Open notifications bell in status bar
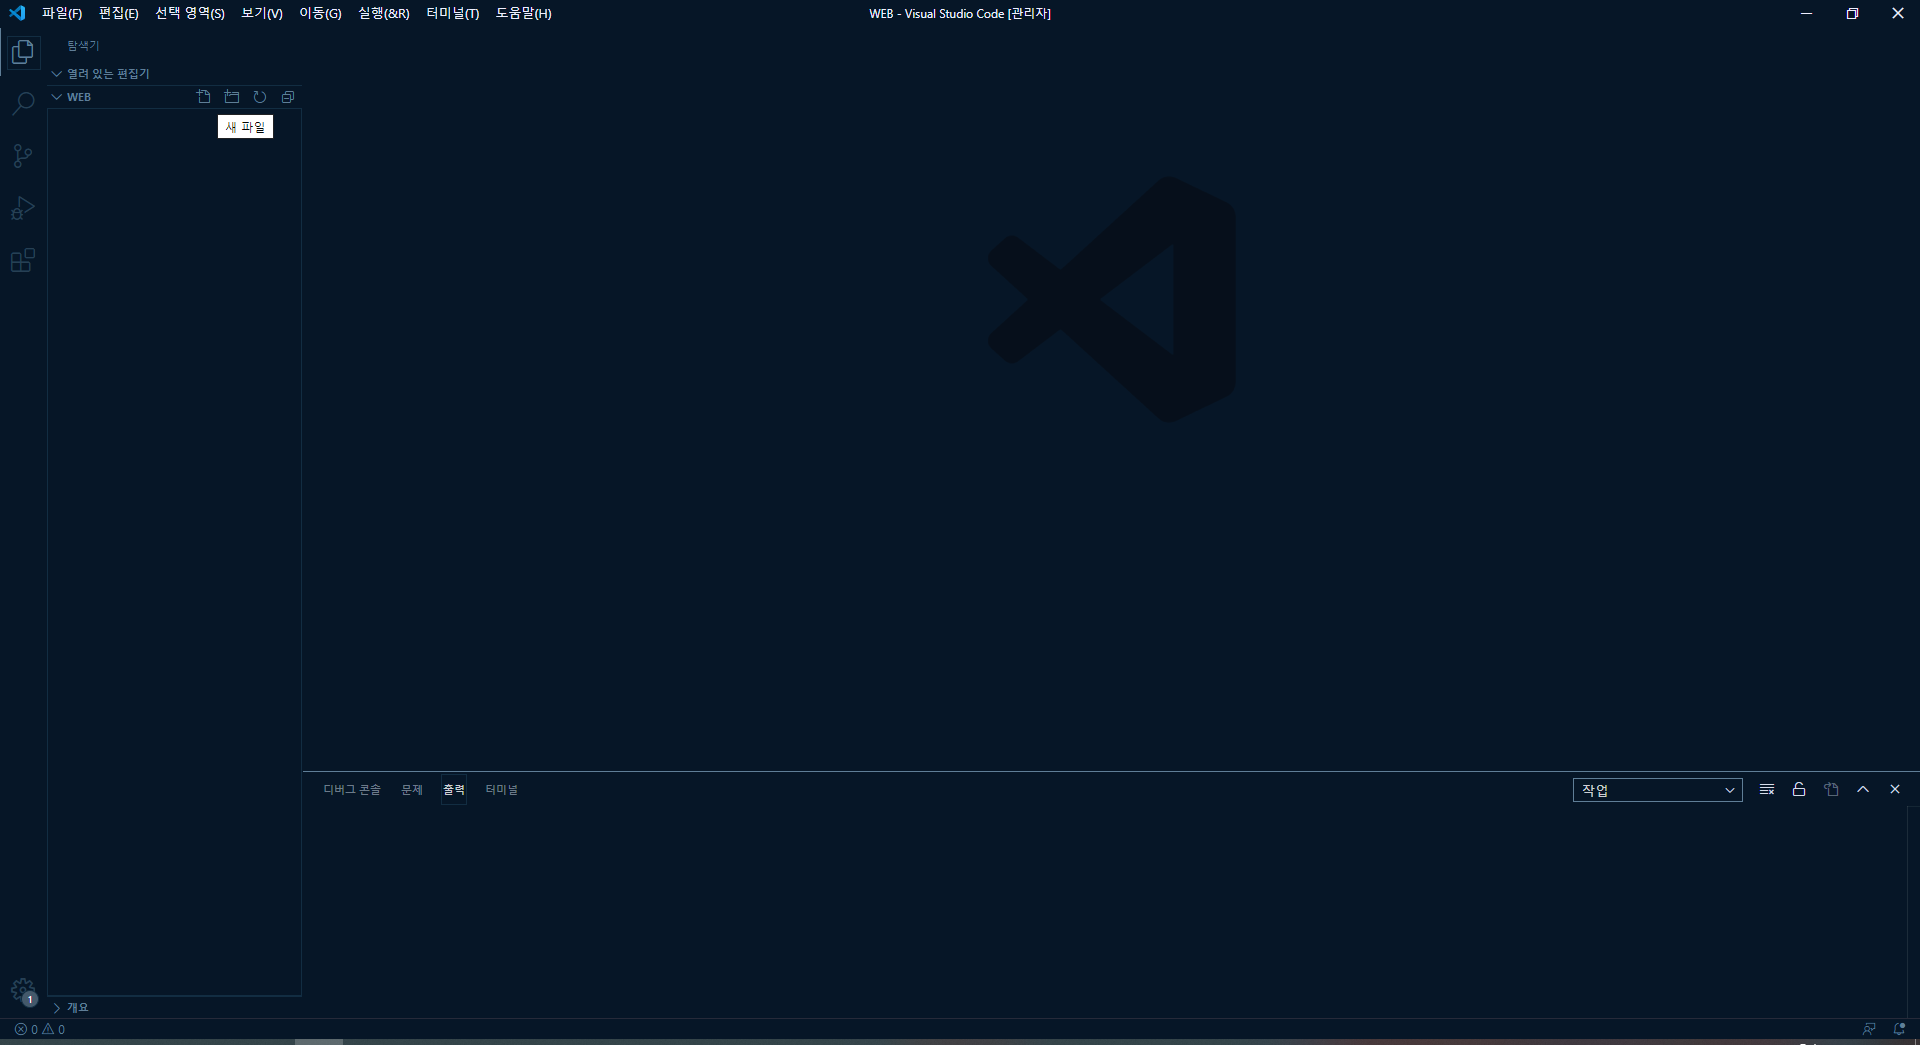Image resolution: width=1920 pixels, height=1045 pixels. [x=1899, y=1029]
